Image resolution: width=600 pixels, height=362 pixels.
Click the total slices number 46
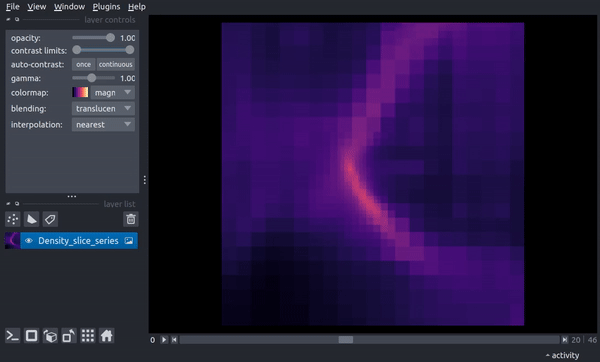click(x=592, y=340)
